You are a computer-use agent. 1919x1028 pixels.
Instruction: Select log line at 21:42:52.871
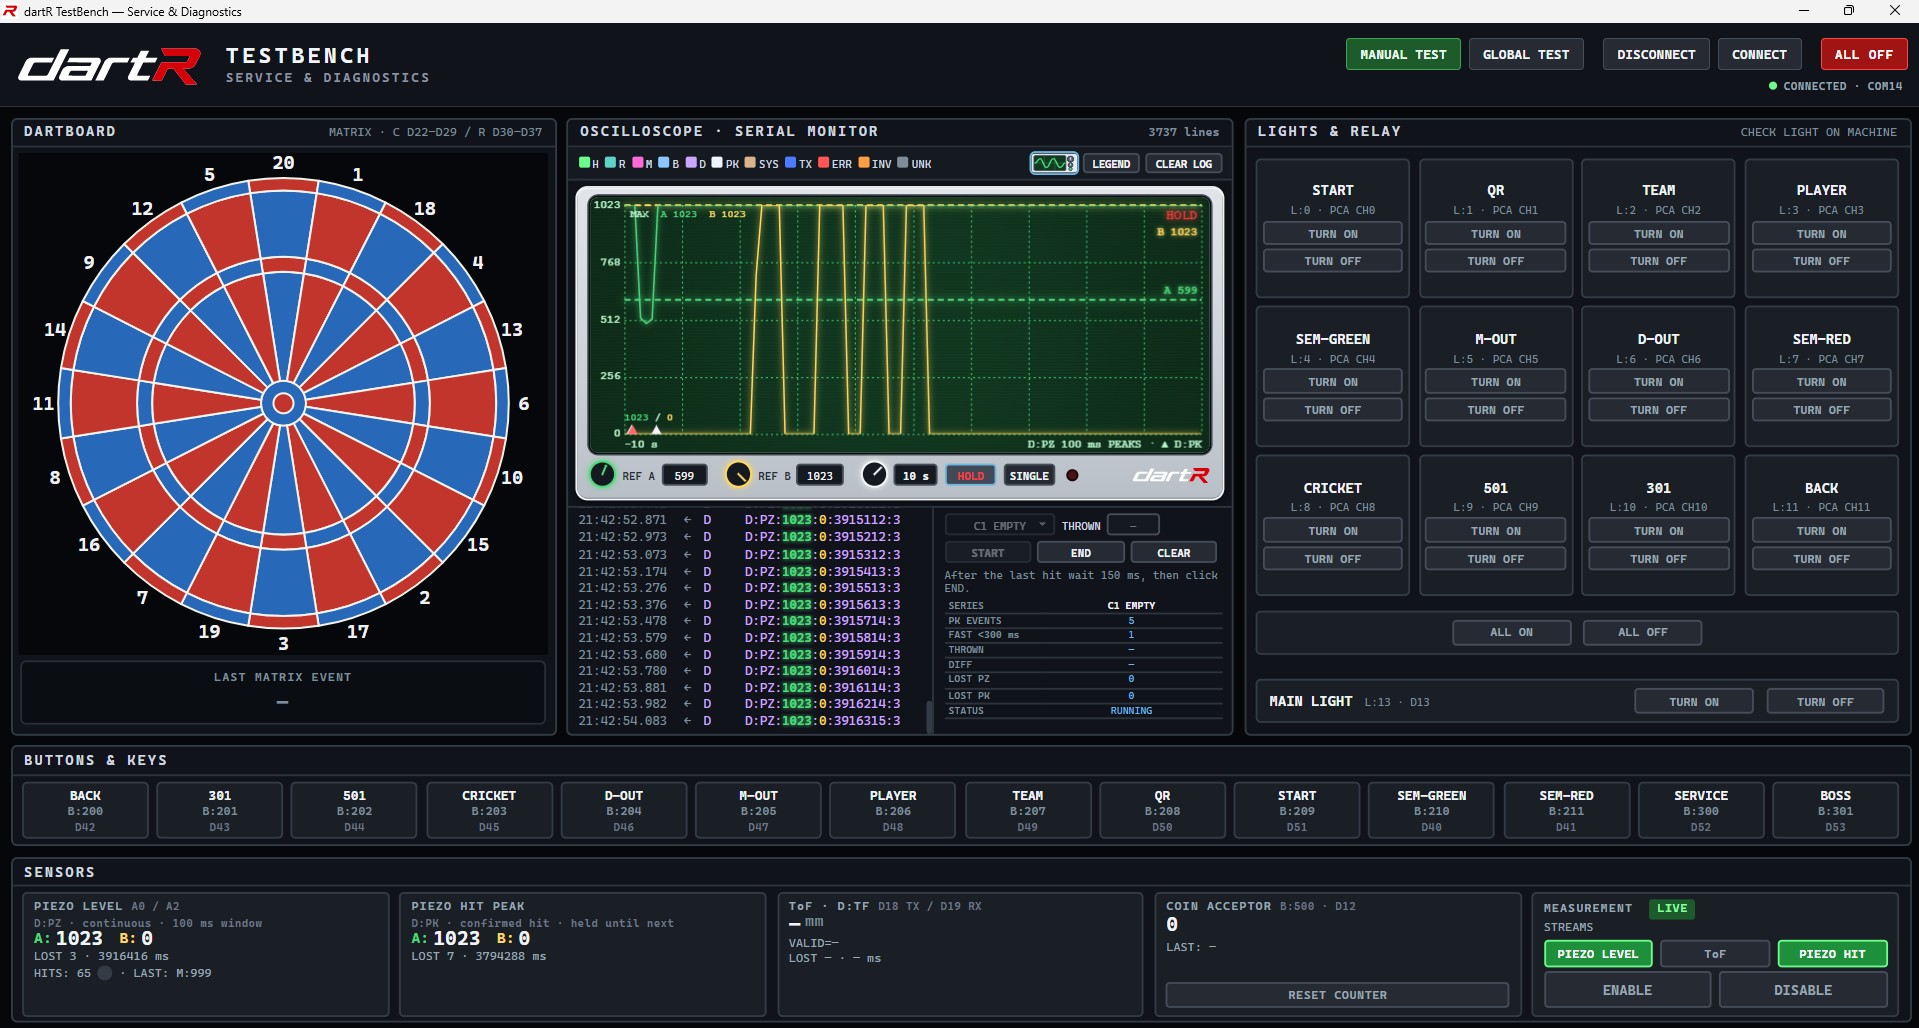[x=740, y=520]
